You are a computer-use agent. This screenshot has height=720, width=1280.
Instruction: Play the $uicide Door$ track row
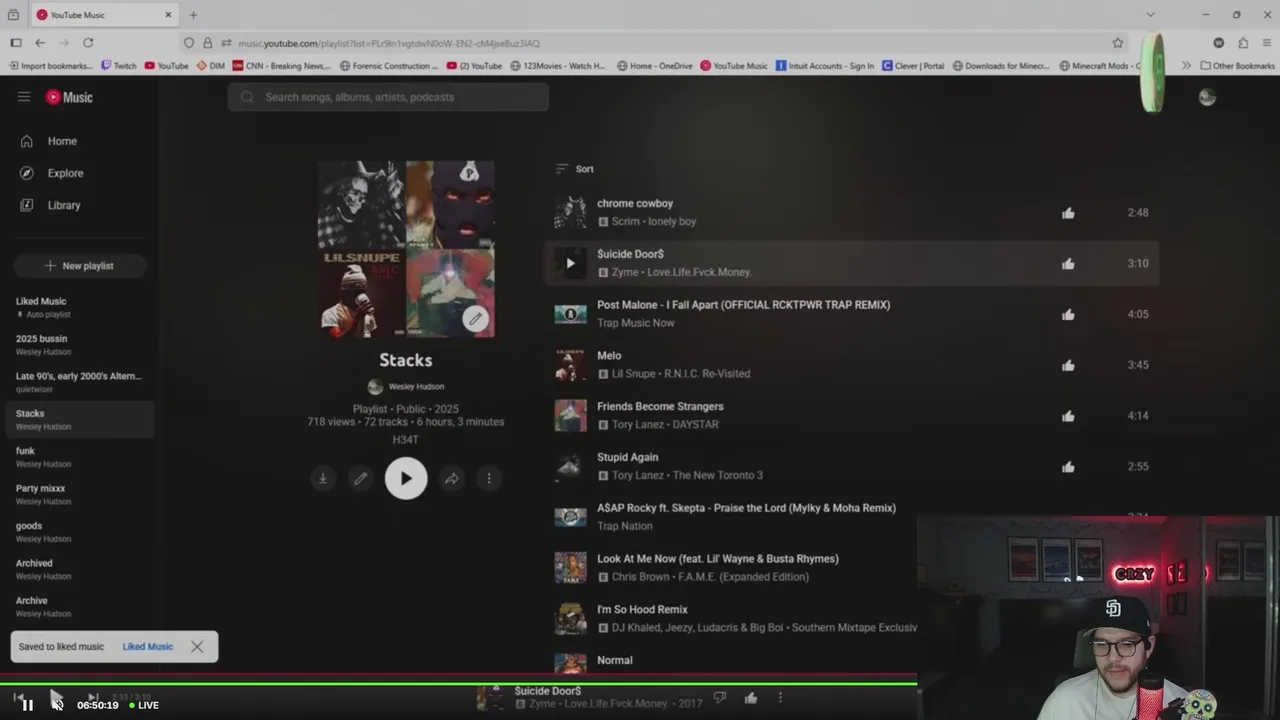coord(570,263)
